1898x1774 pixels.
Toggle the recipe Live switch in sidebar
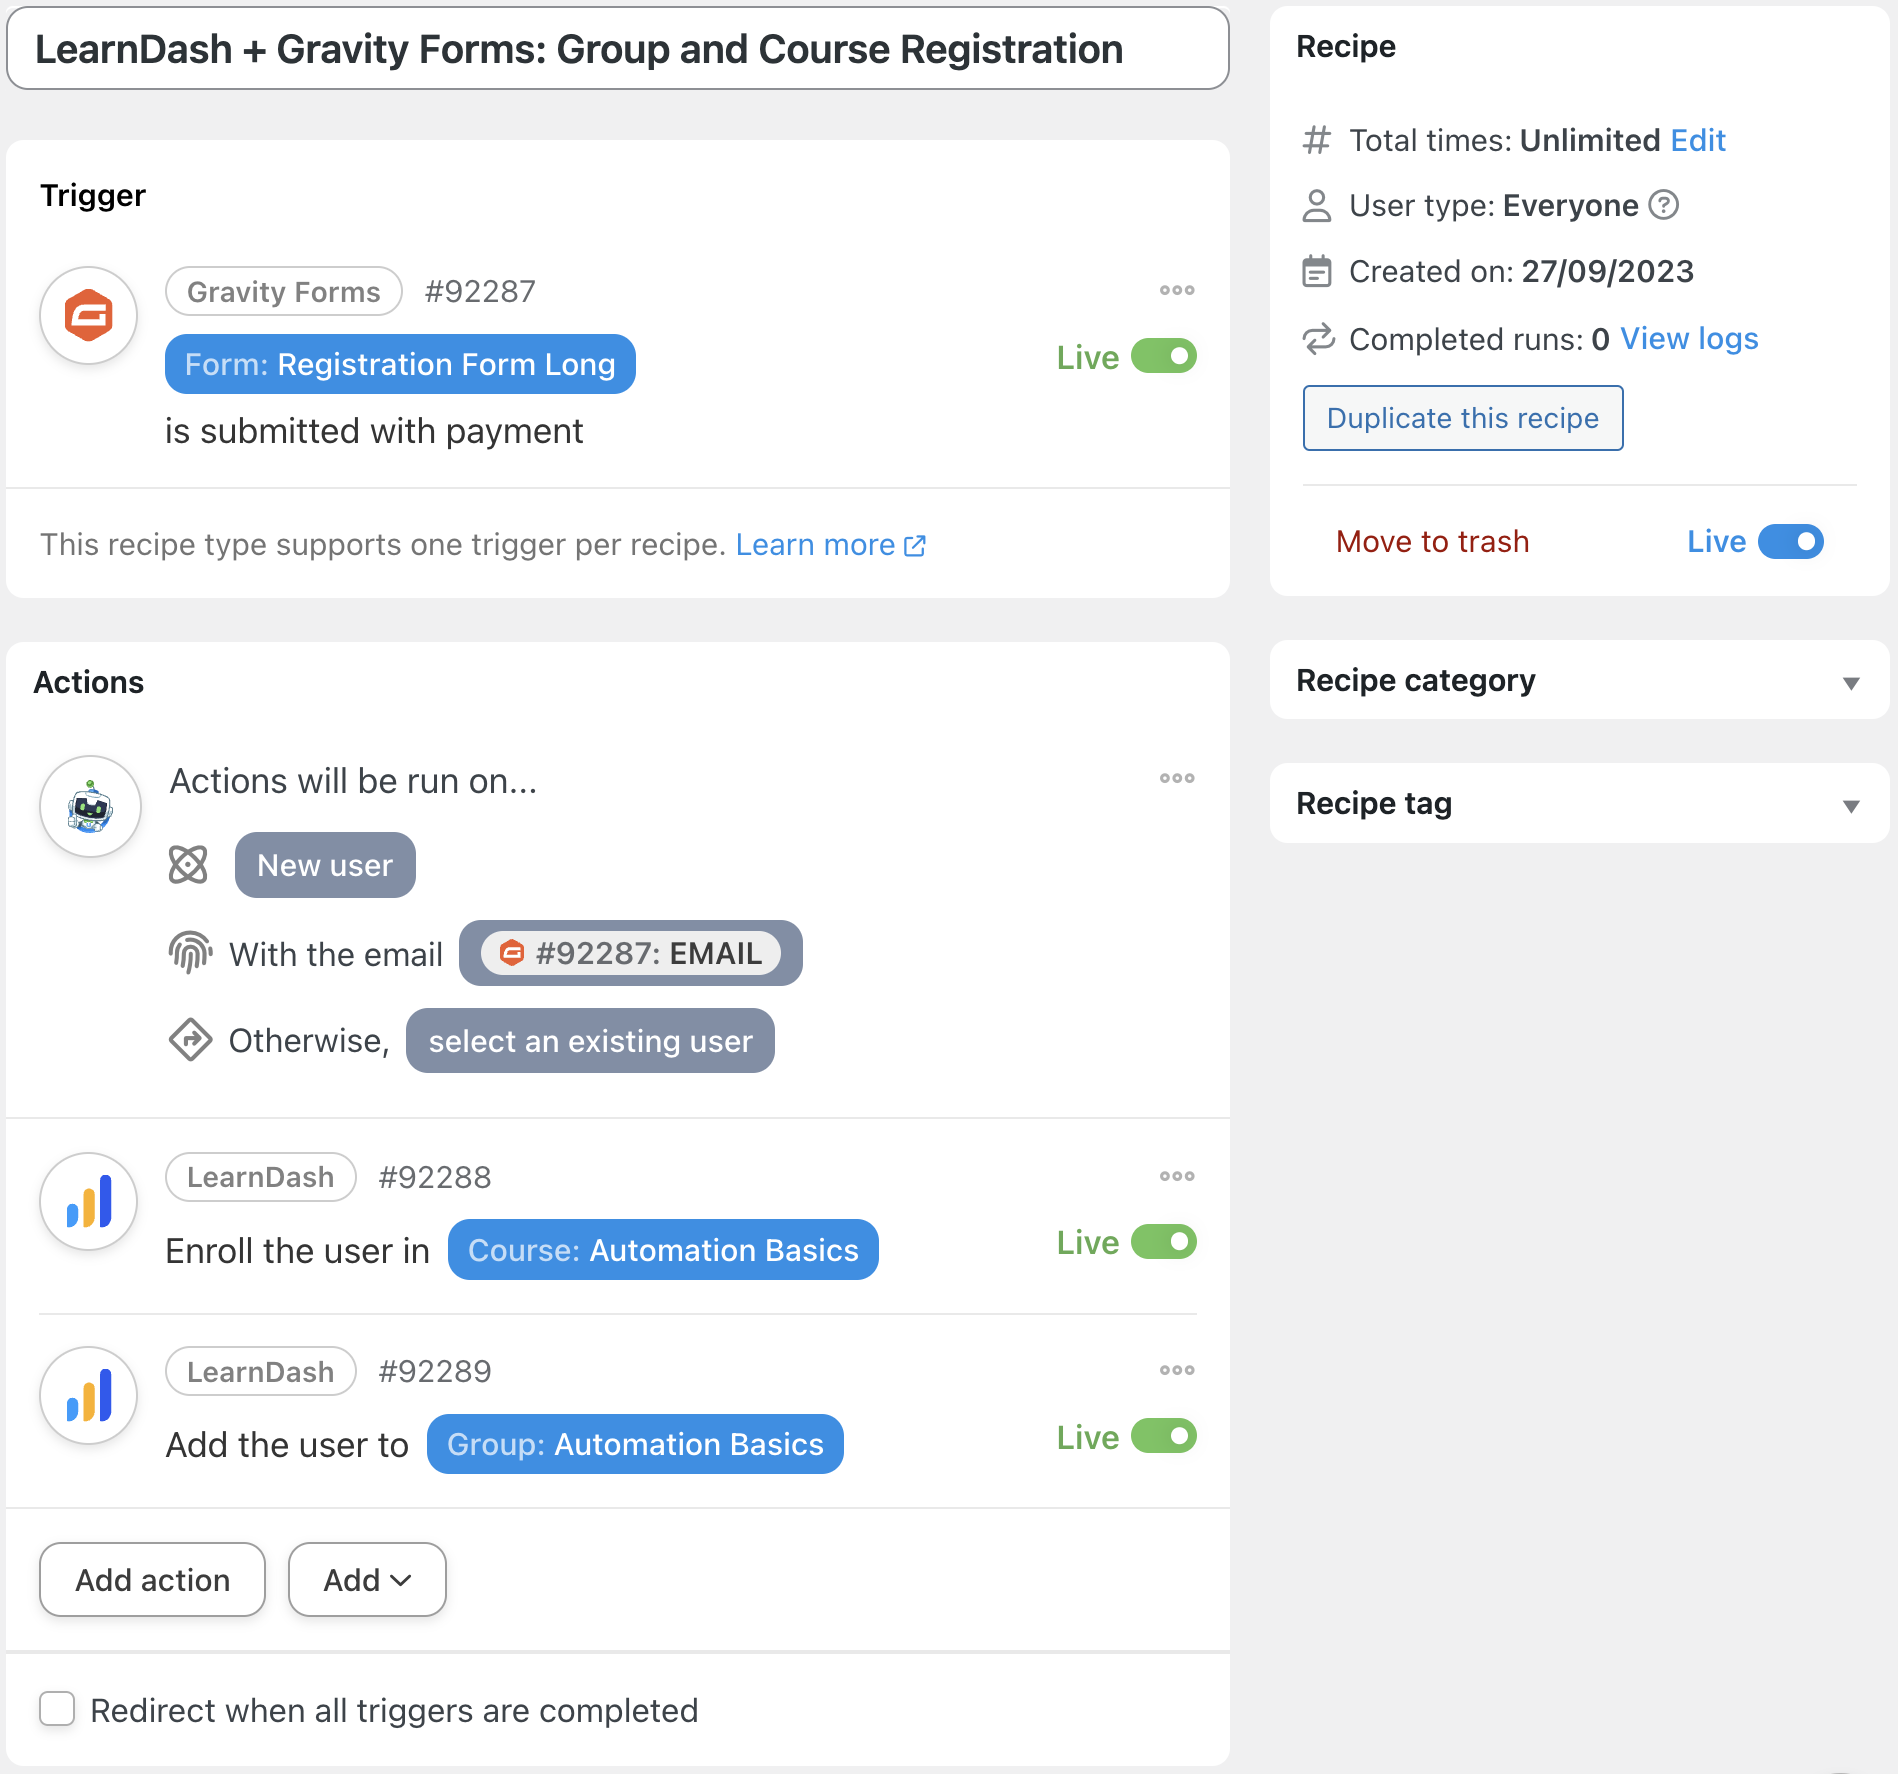tap(1791, 541)
